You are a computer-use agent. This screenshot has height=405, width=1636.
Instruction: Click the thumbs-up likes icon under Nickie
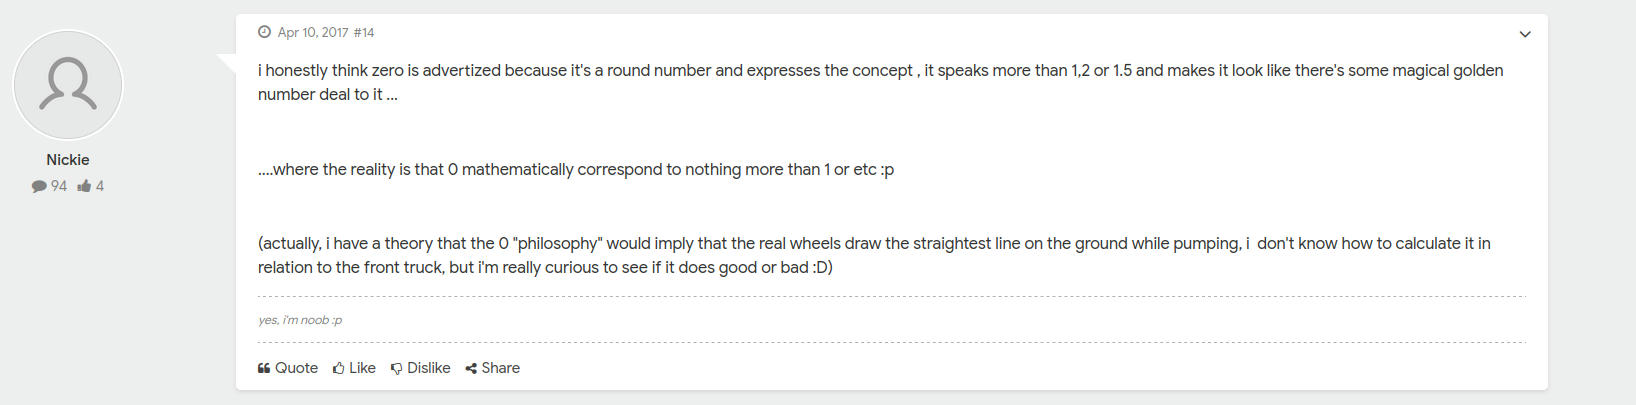point(84,186)
